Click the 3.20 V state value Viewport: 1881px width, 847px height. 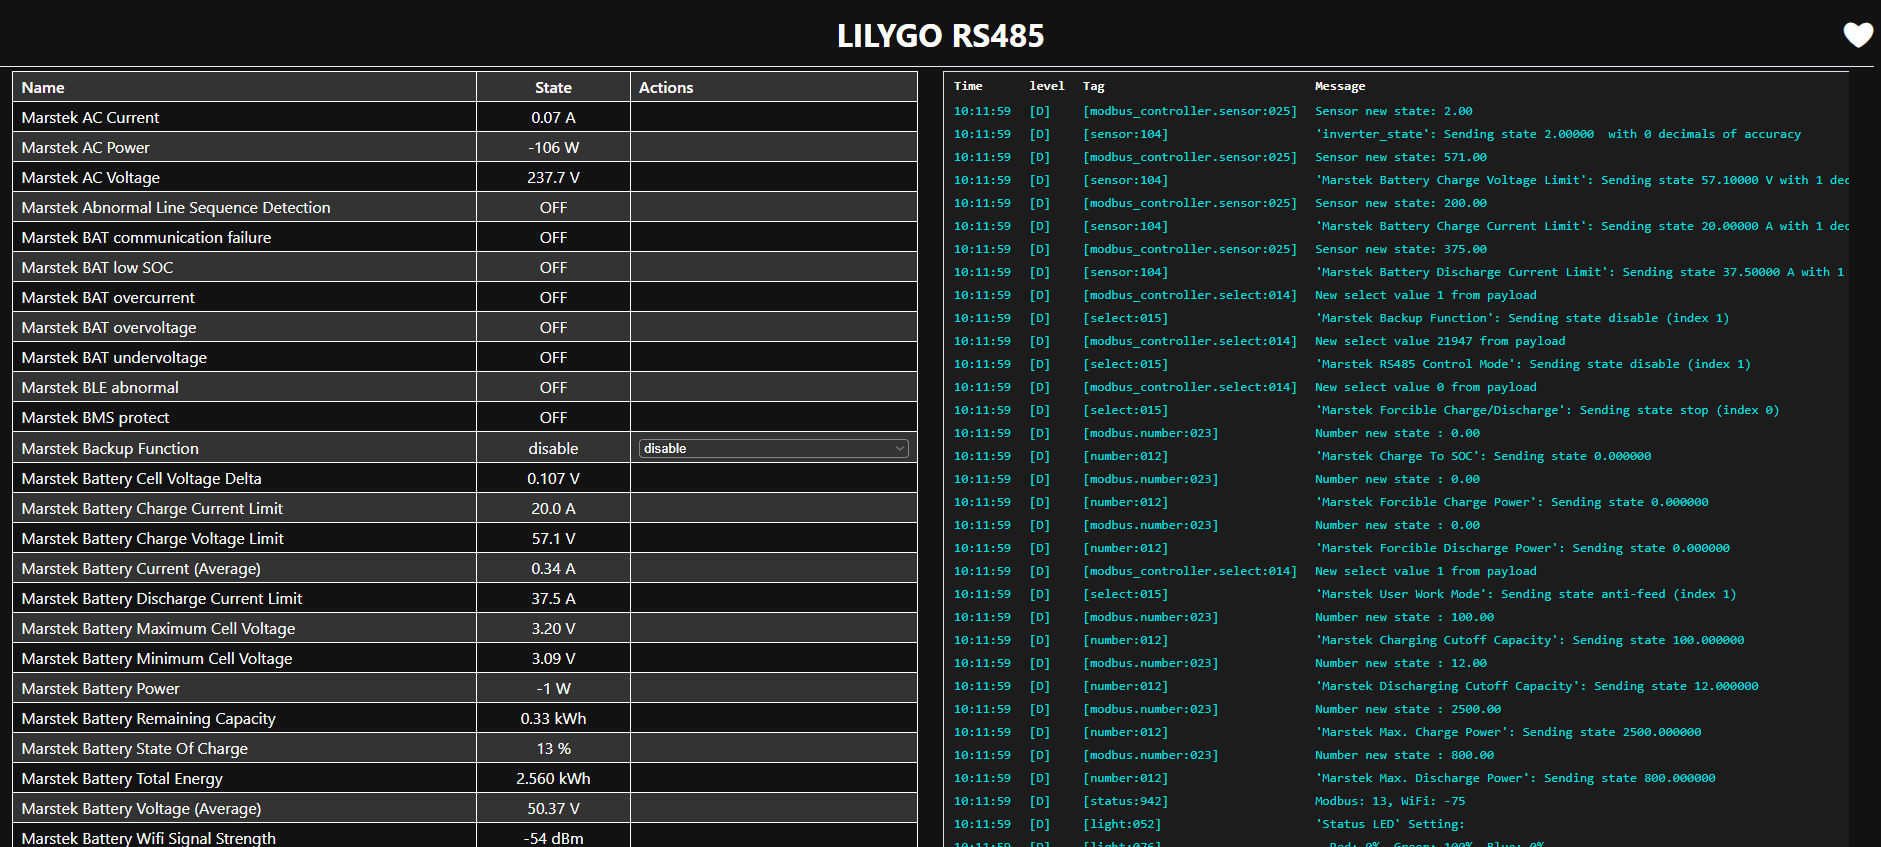tap(553, 628)
